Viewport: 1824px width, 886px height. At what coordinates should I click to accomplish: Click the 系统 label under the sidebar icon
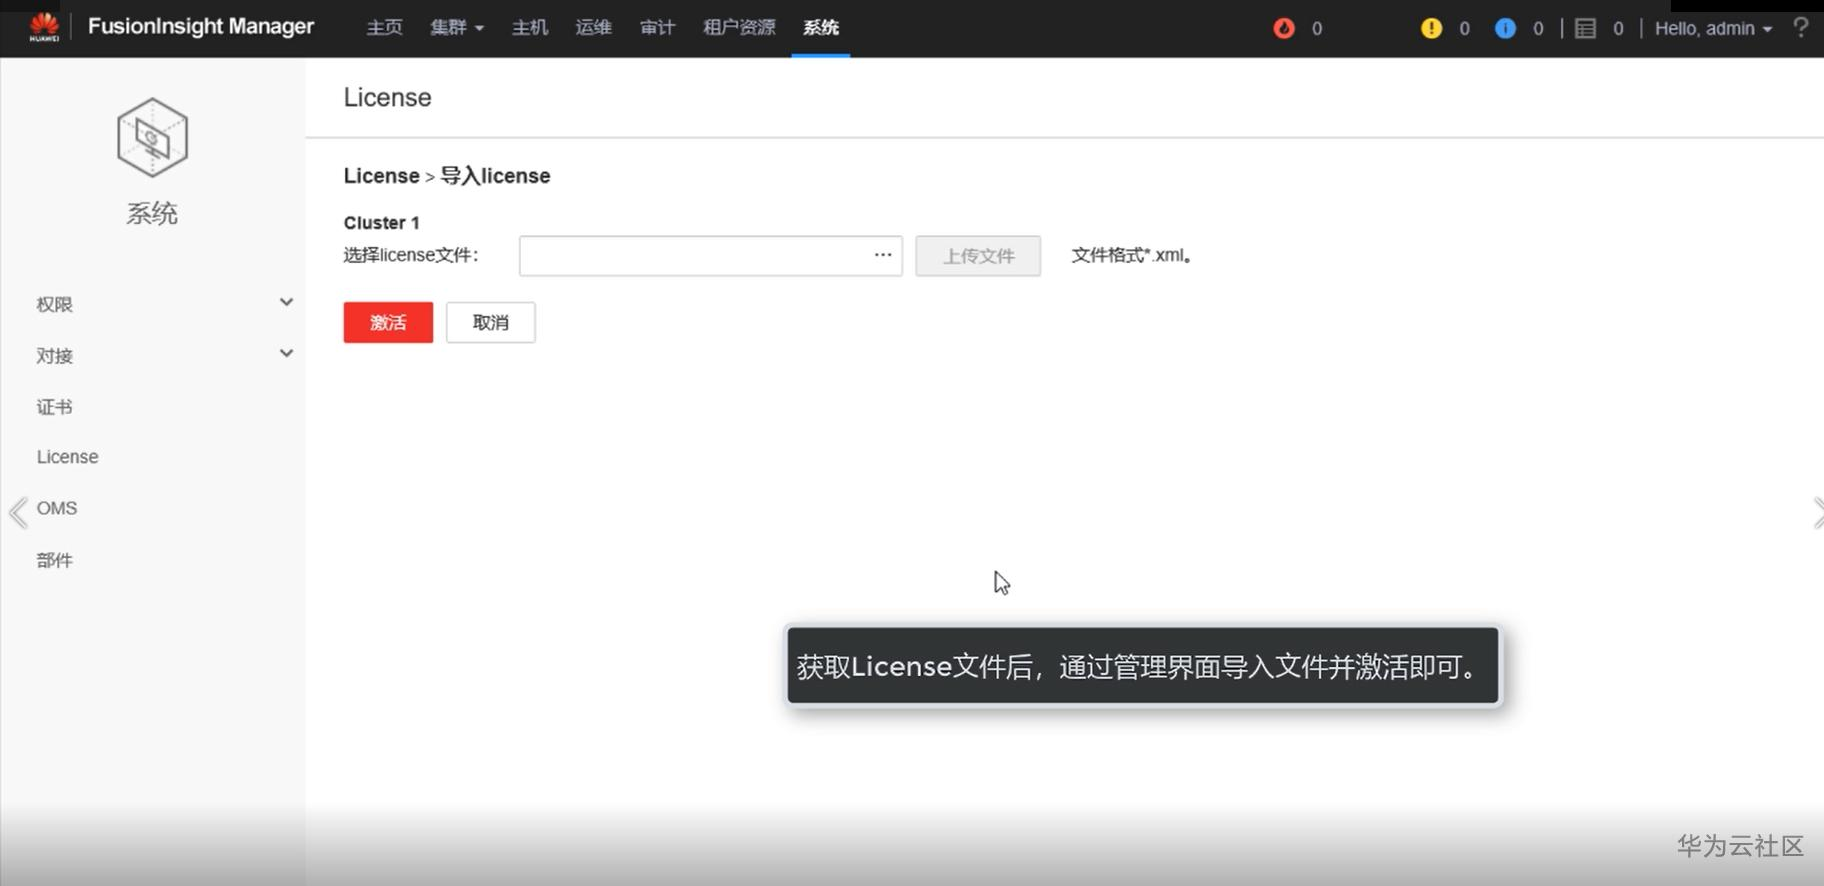click(x=152, y=213)
